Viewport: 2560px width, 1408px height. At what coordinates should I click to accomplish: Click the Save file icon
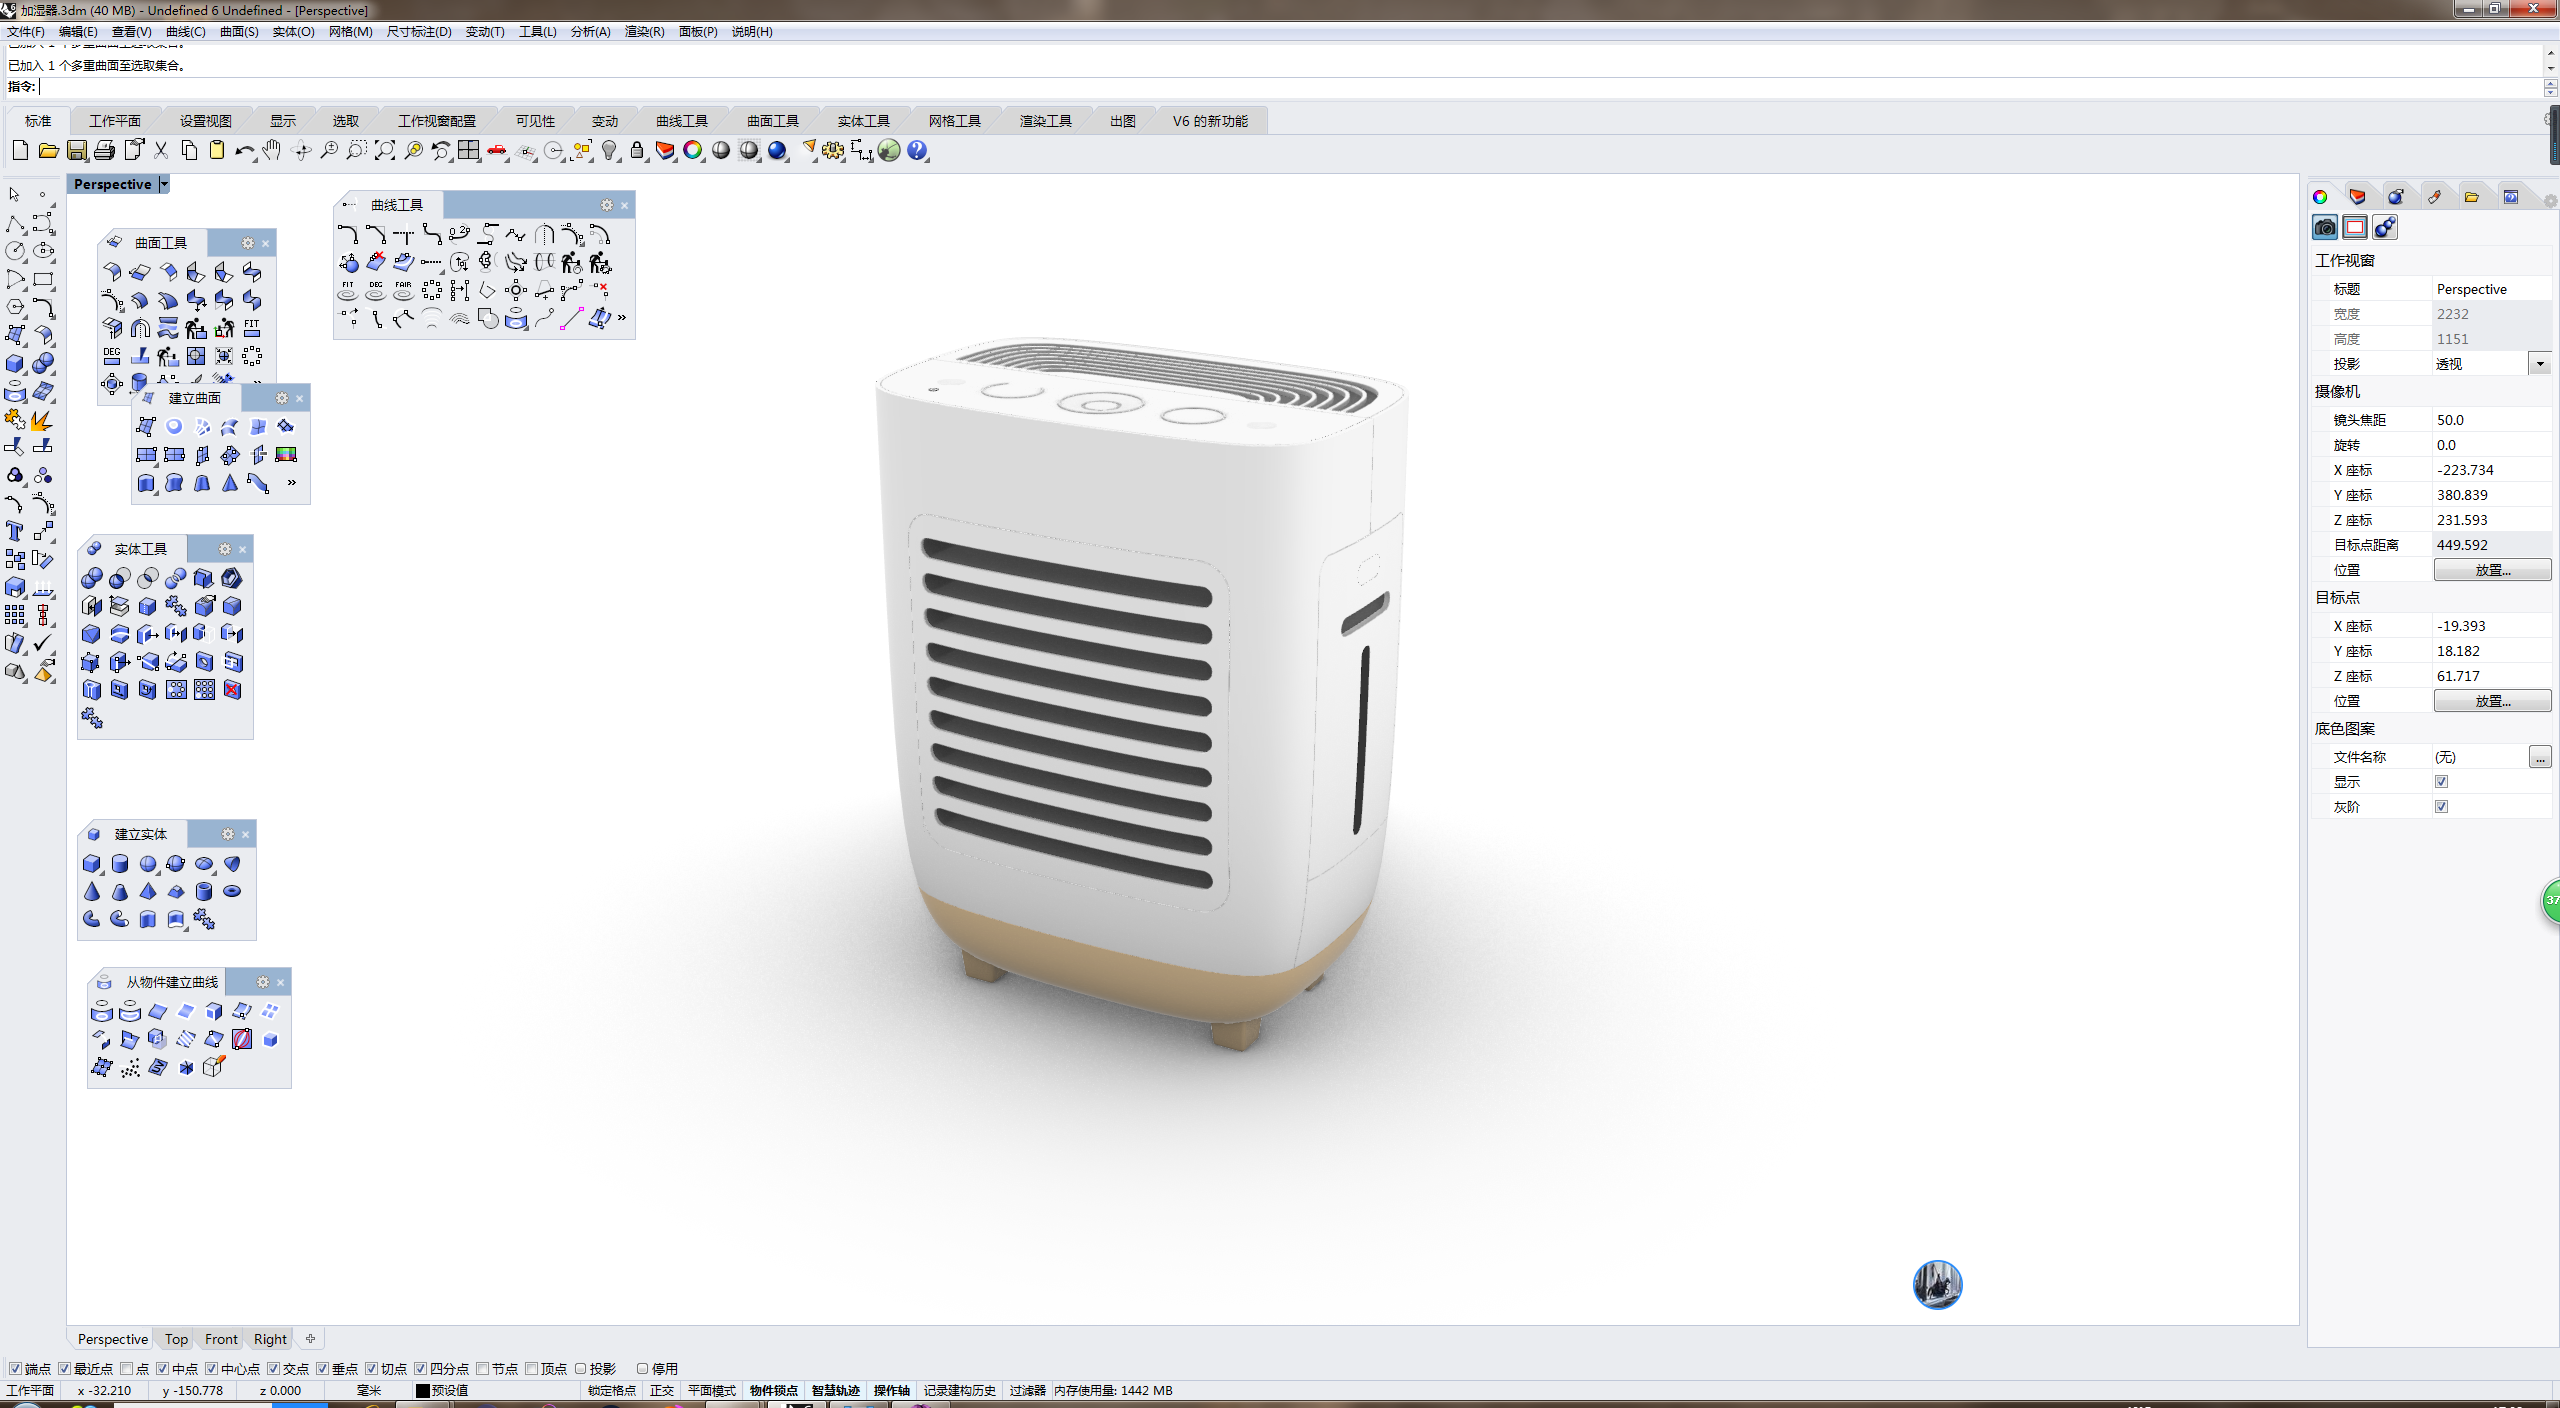pos(76,151)
